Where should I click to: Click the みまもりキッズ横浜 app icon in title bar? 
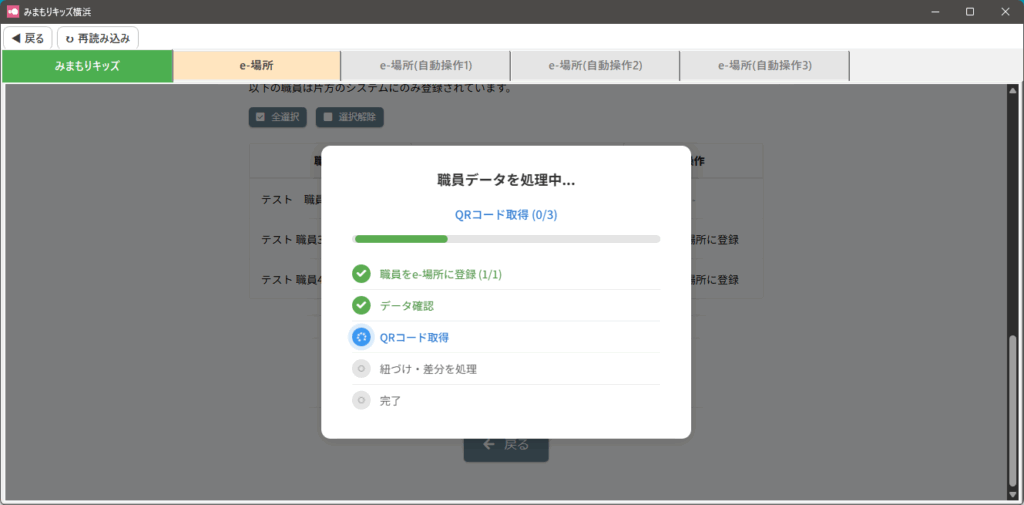click(13, 11)
